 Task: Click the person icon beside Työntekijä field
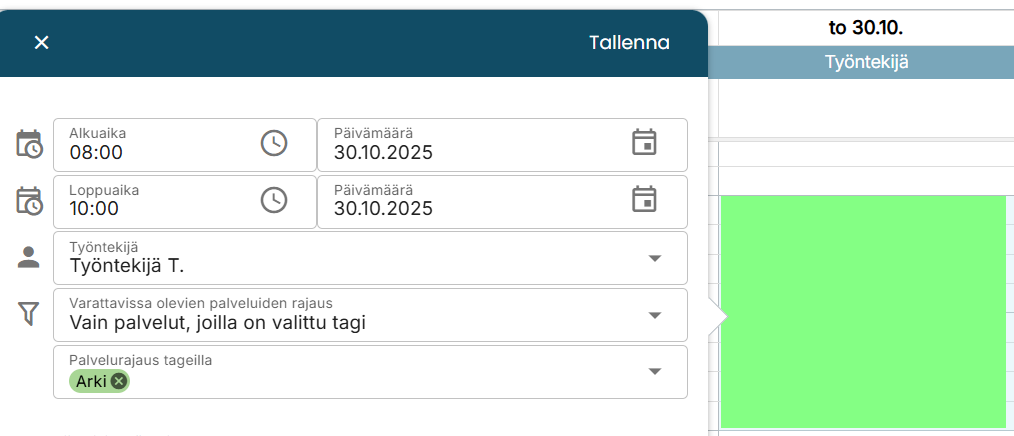click(x=29, y=257)
